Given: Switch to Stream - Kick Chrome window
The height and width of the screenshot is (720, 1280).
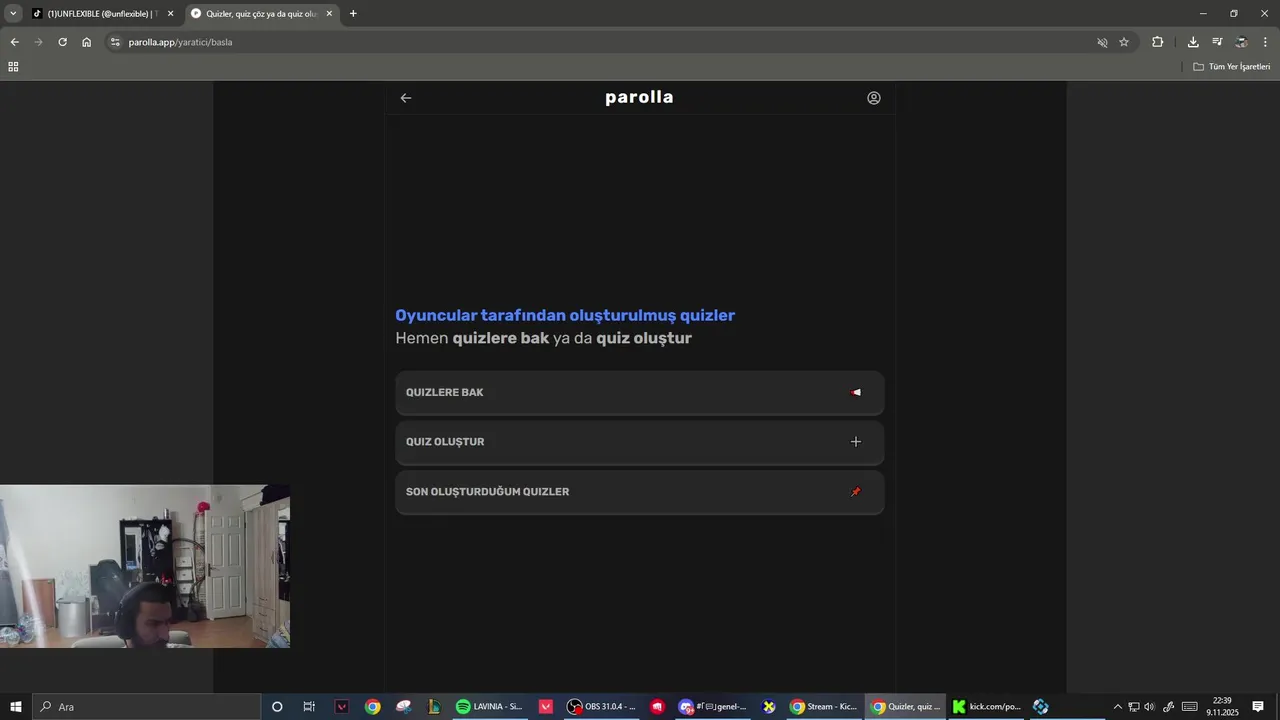Looking at the screenshot, I should click(825, 707).
